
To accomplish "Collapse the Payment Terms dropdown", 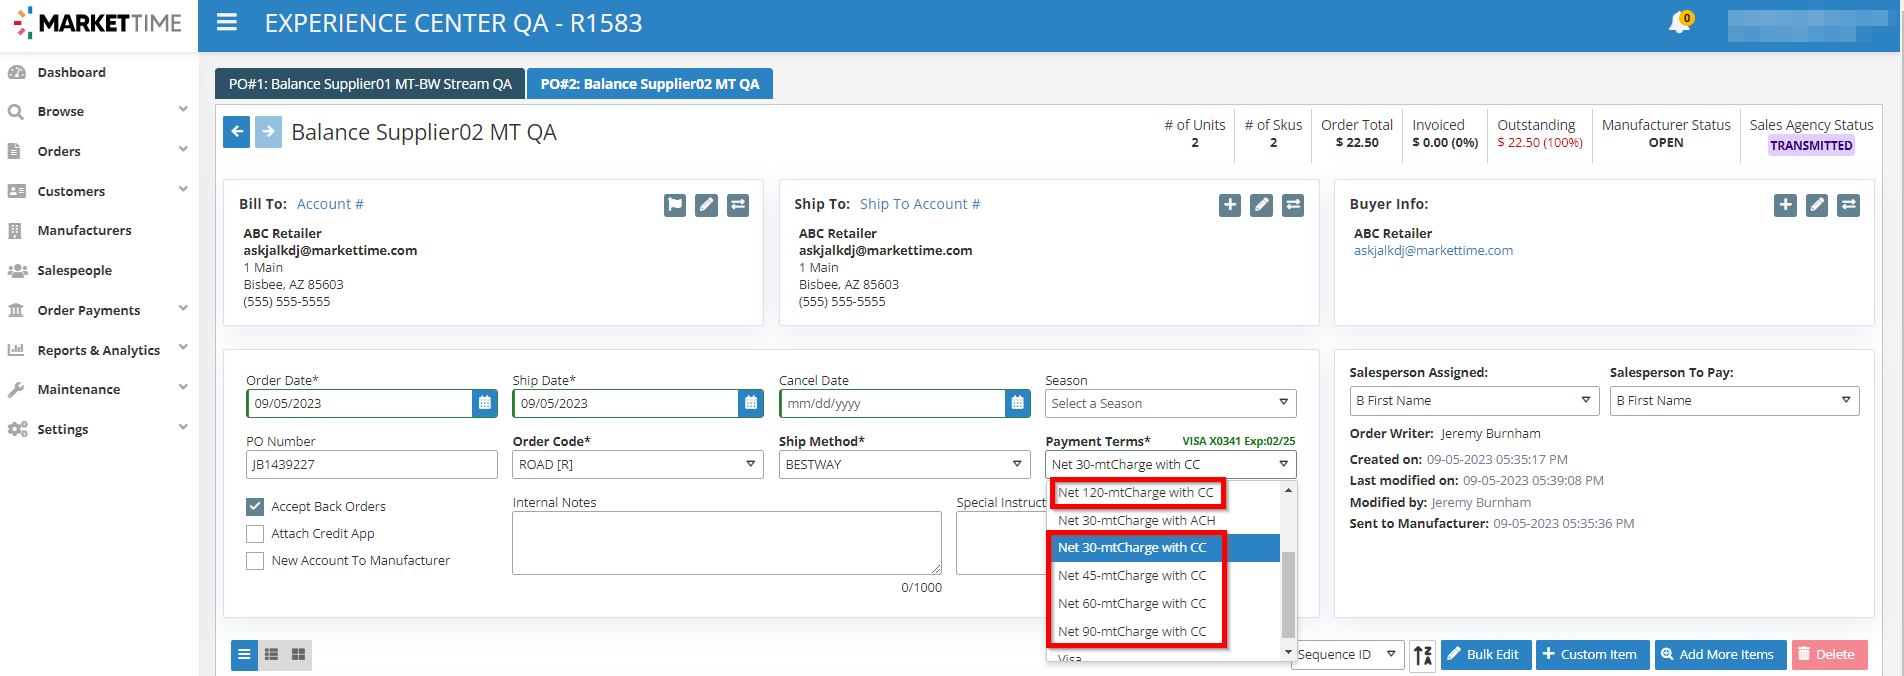I will (x=1170, y=464).
